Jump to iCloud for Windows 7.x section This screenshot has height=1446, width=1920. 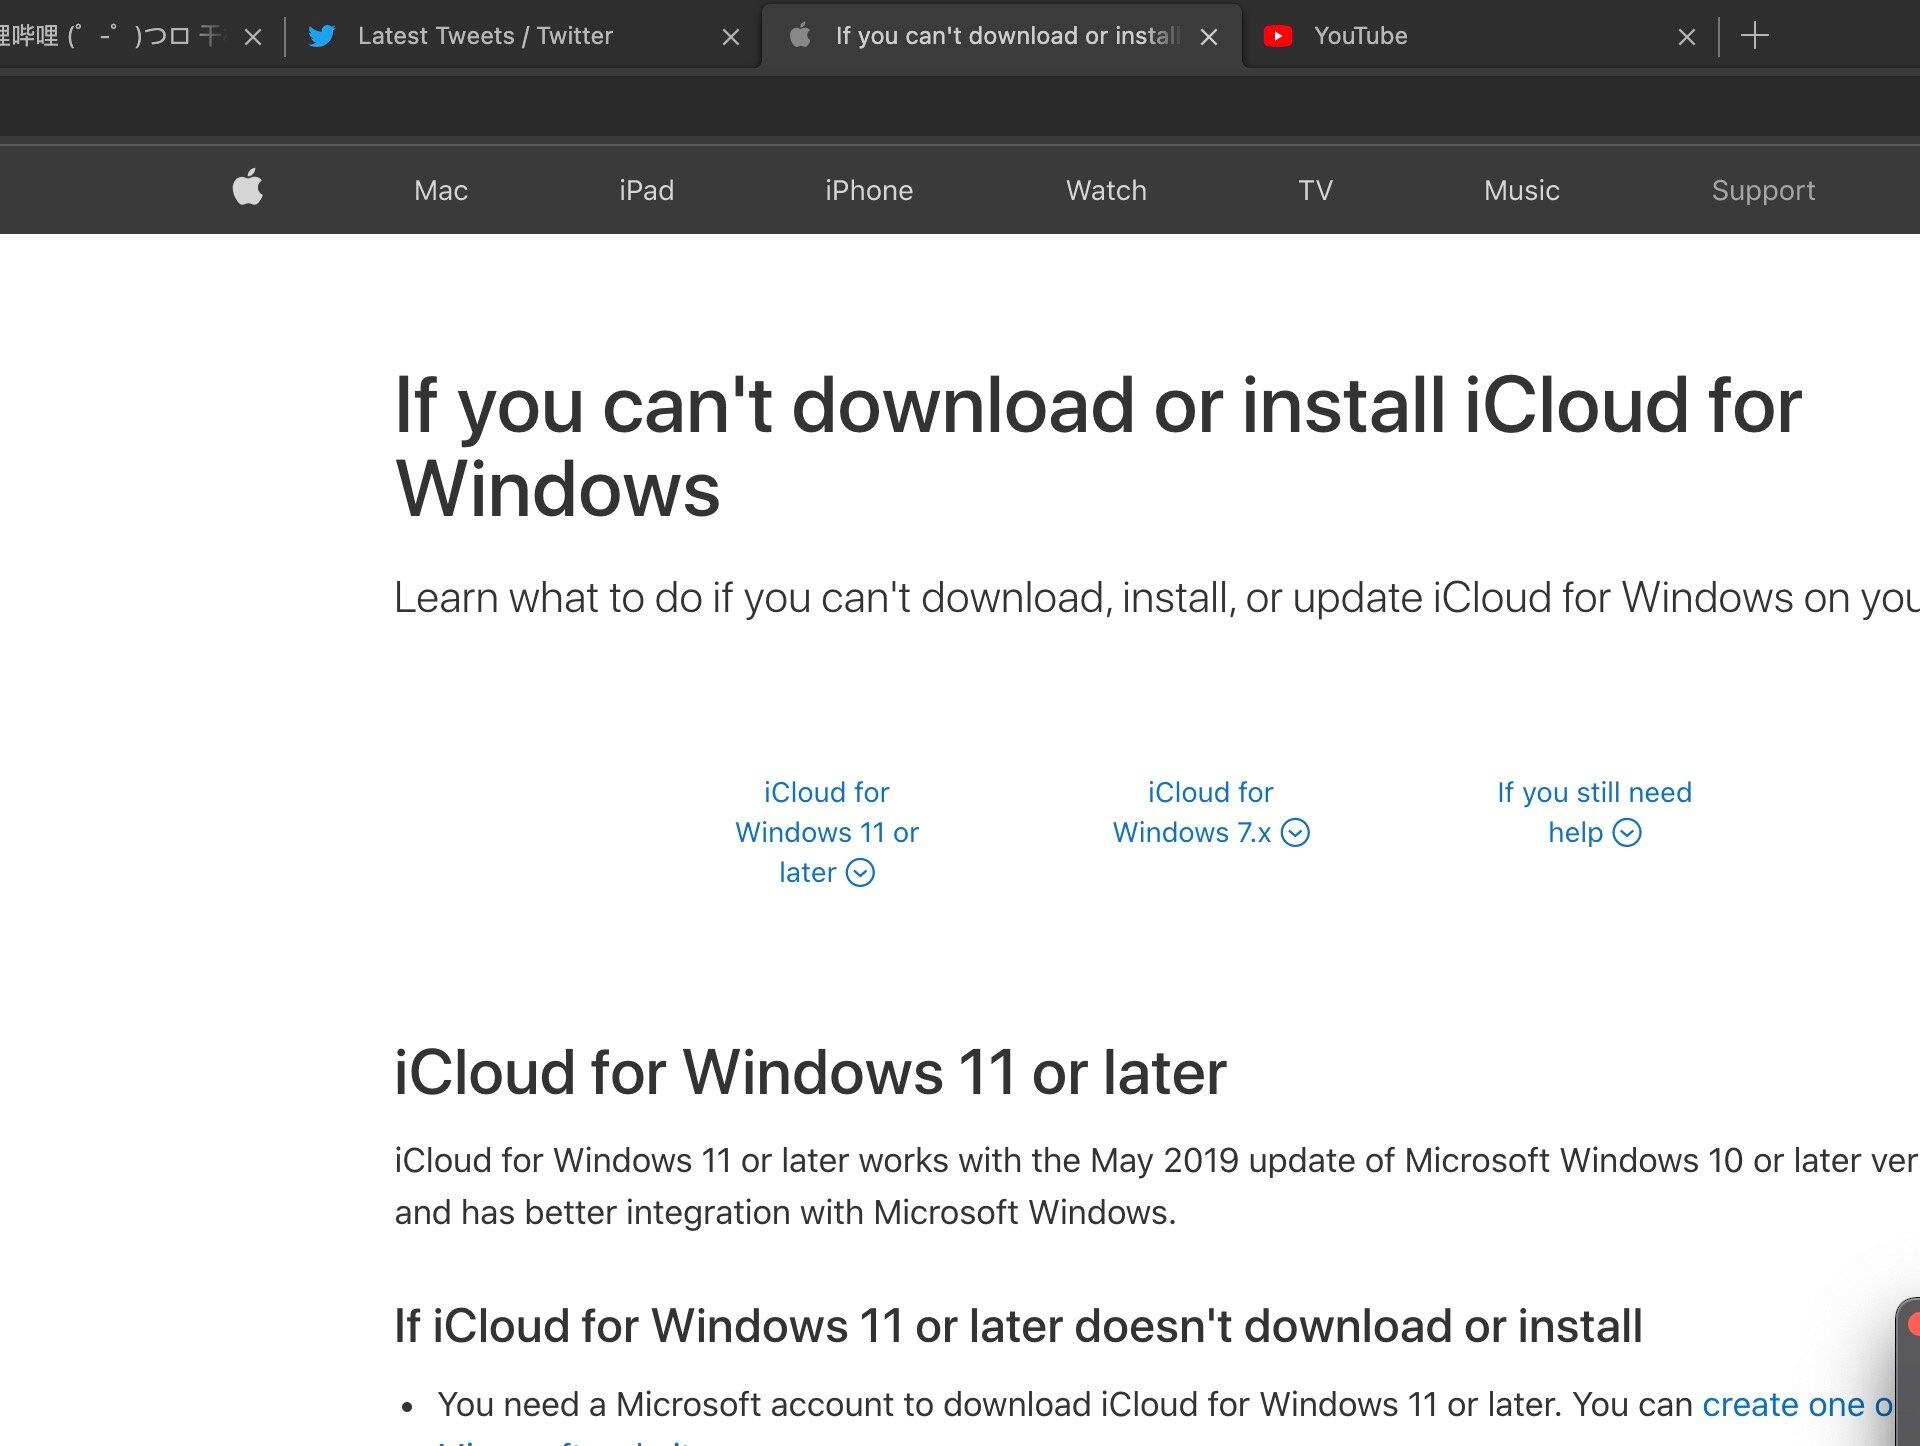click(1210, 812)
